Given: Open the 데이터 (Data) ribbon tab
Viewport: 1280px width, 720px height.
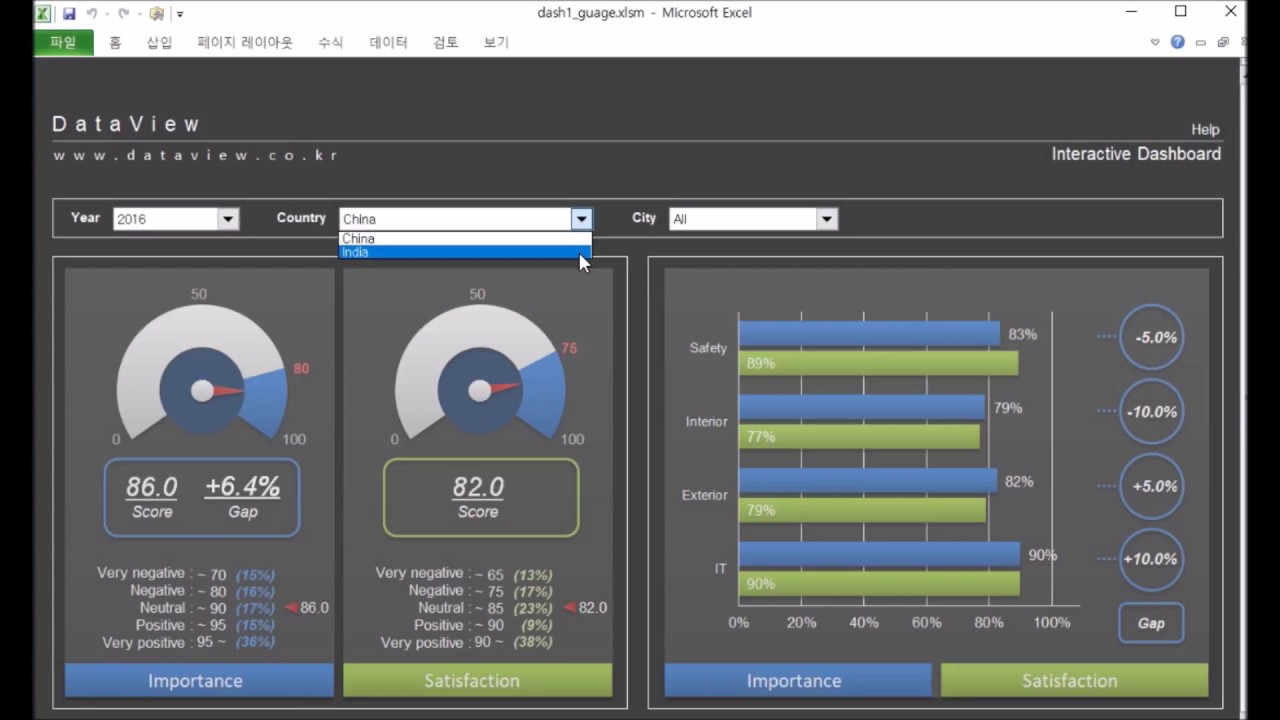Looking at the screenshot, I should click(x=388, y=42).
